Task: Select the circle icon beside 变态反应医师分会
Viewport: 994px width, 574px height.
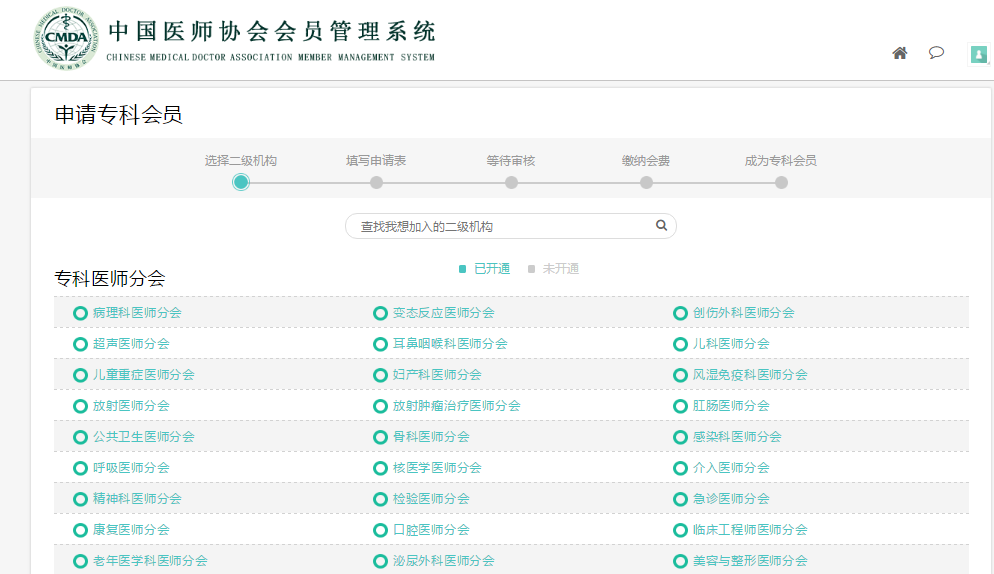Action: [x=380, y=313]
